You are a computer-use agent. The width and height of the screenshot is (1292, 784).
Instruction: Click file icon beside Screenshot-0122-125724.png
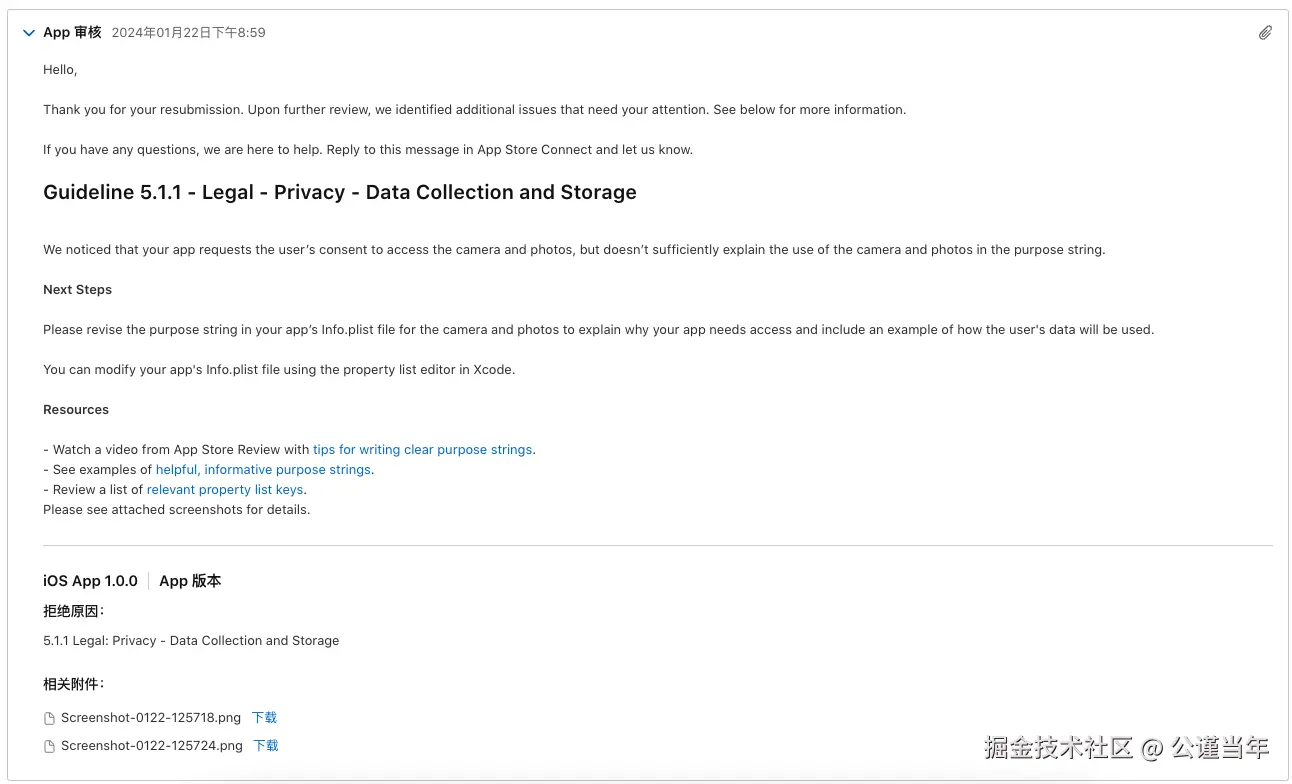(x=49, y=746)
